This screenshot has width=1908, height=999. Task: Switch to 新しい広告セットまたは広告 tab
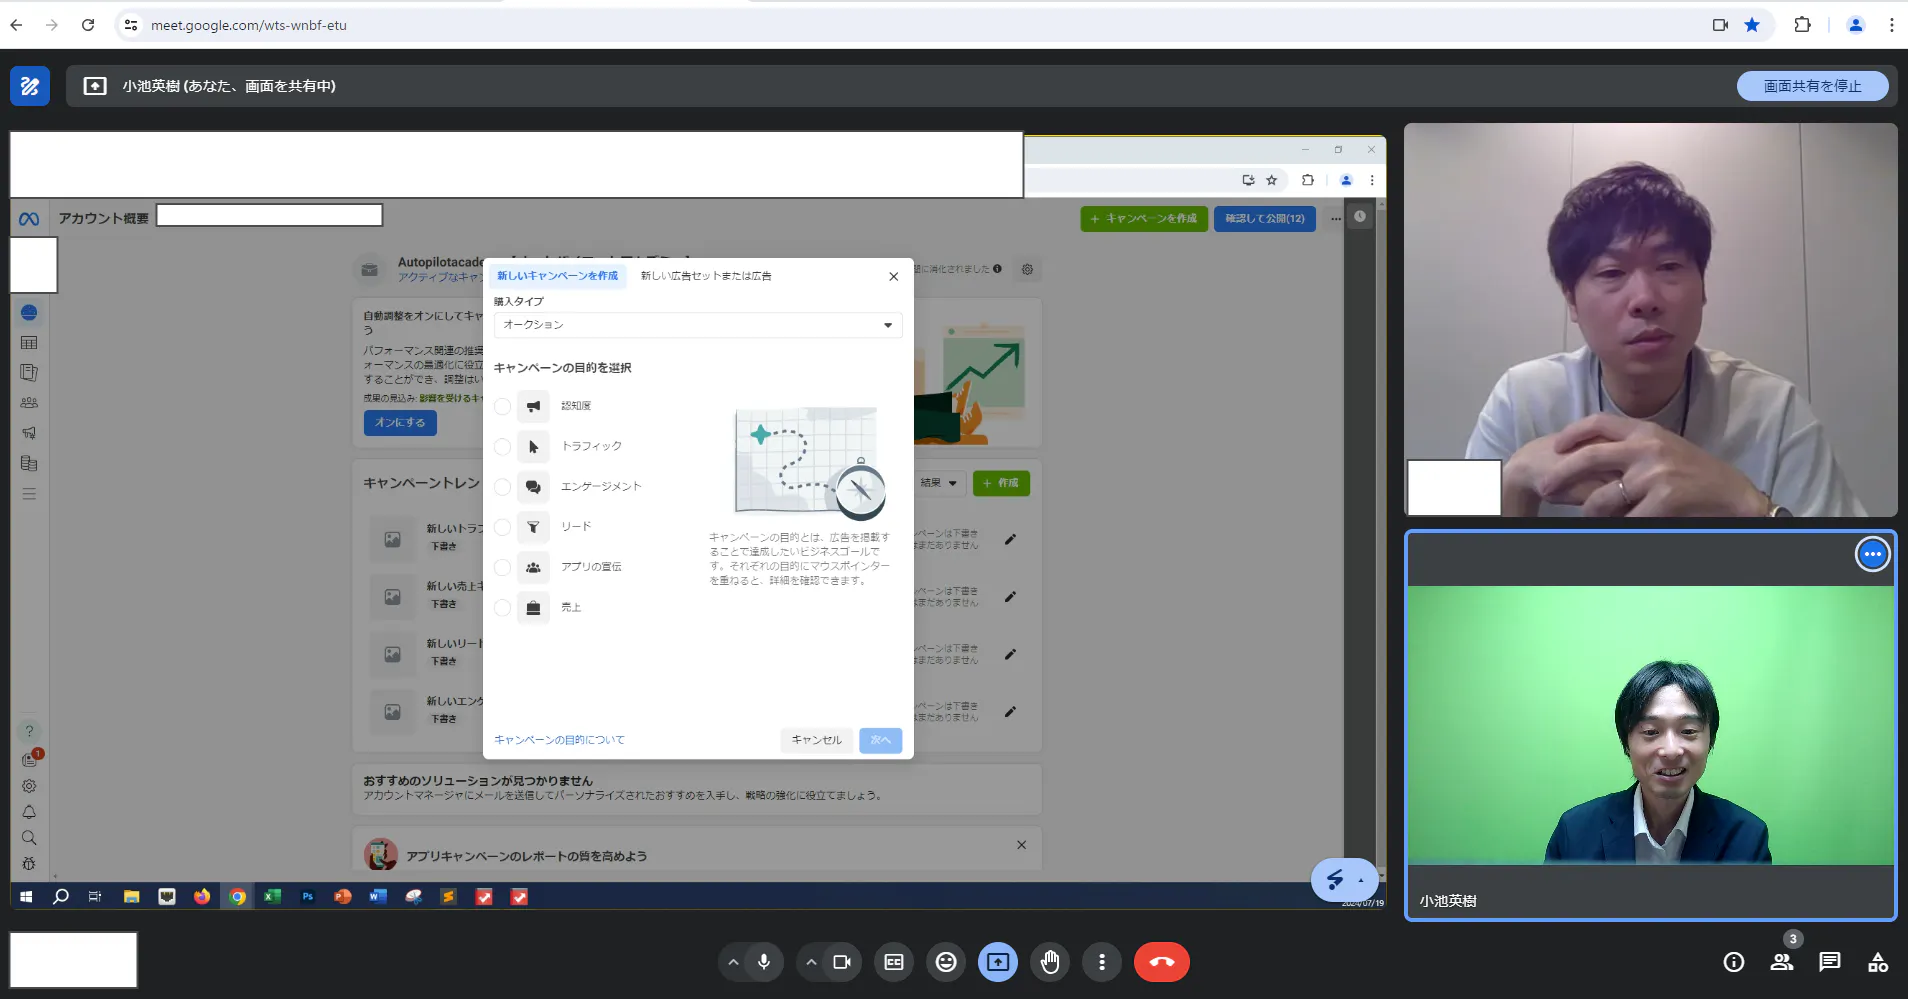pyautogui.click(x=706, y=276)
